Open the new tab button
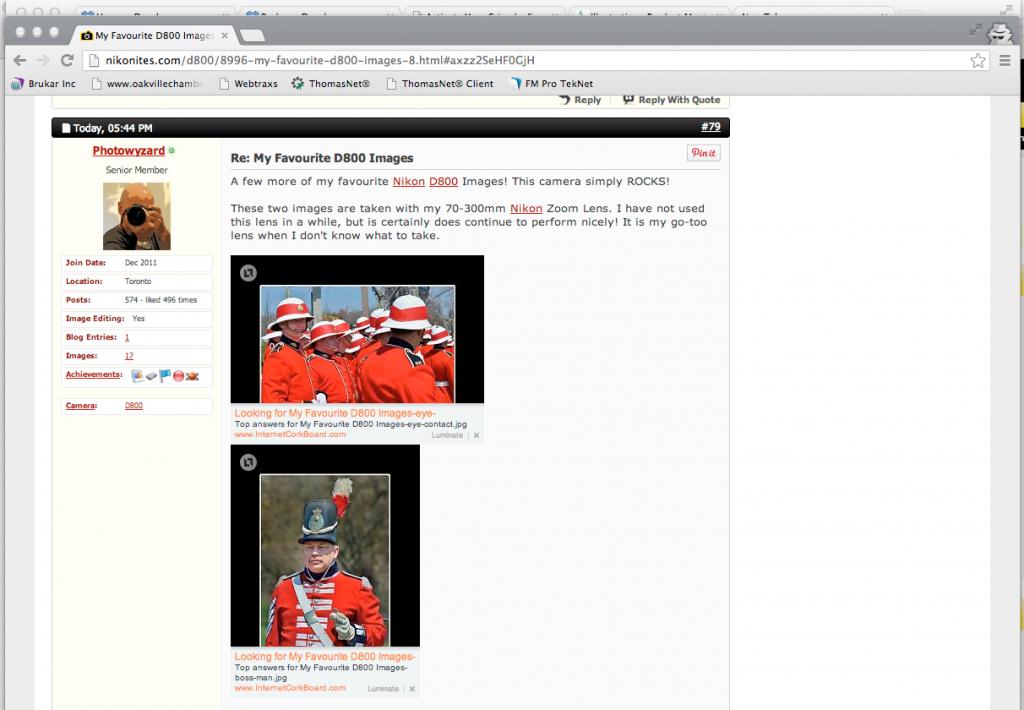 pyautogui.click(x=252, y=35)
